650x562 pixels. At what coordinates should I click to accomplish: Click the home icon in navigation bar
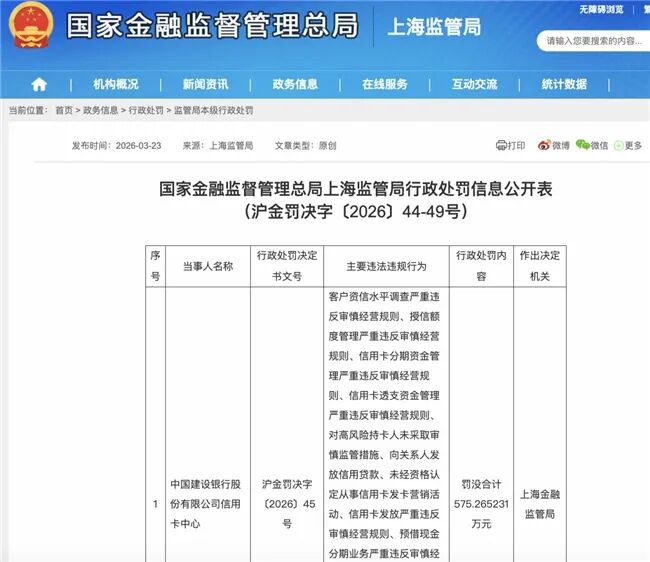[x=39, y=84]
